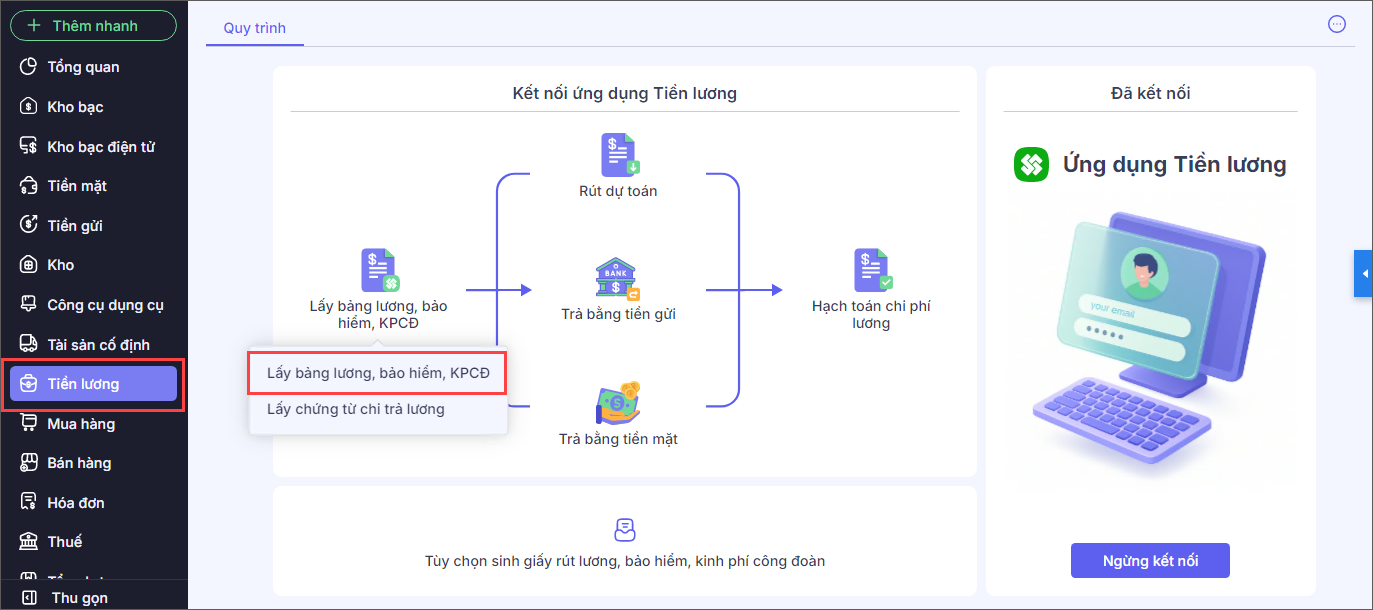1373x610 pixels.
Task: Open the more options circle icon
Action: (1336, 25)
